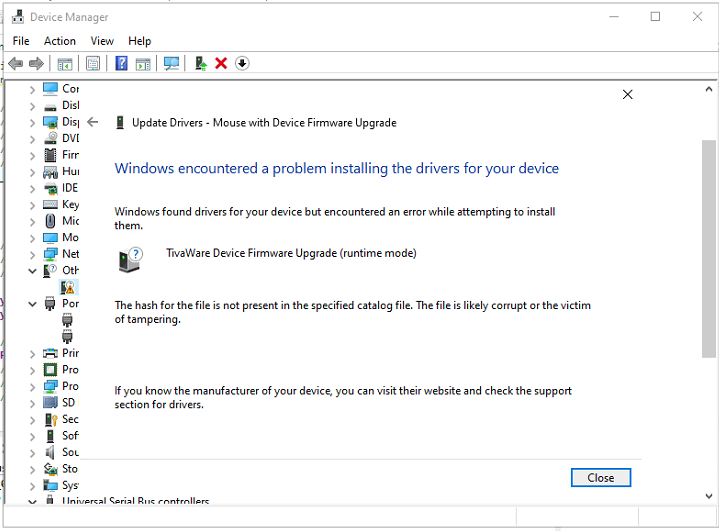Viewport: 719px width, 531px height.
Task: Click the Storage controllers category icon
Action: coord(50,469)
